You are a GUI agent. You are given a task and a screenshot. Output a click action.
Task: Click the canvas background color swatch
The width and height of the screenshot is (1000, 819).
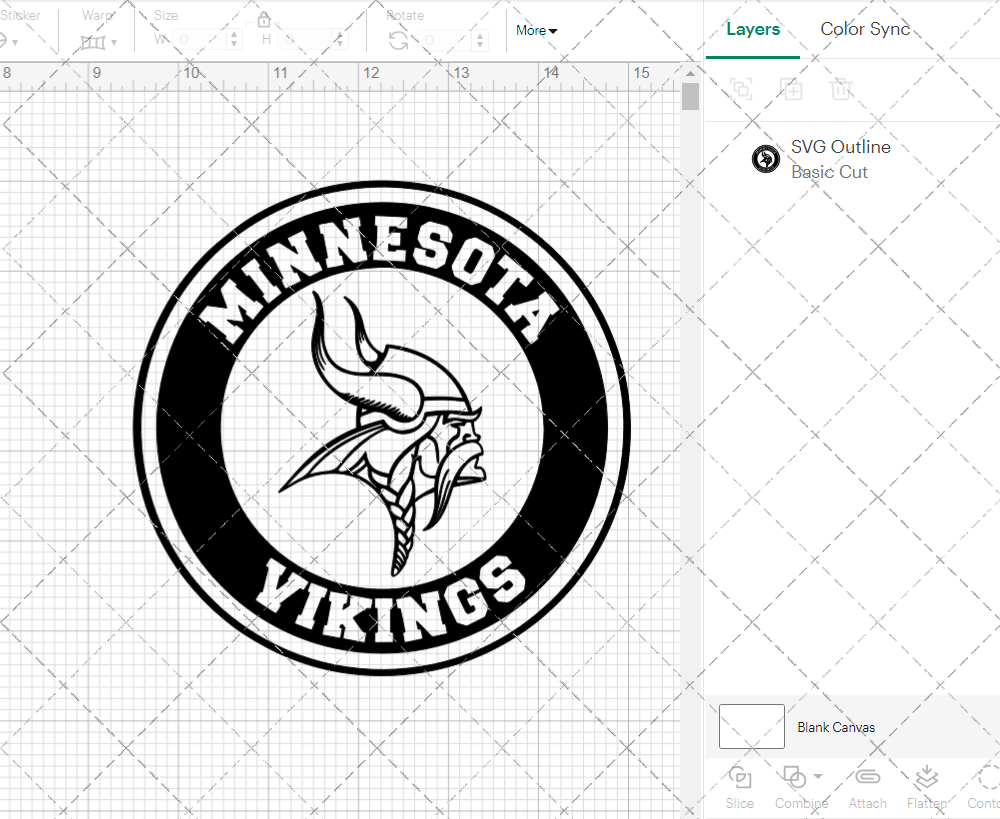pos(750,727)
